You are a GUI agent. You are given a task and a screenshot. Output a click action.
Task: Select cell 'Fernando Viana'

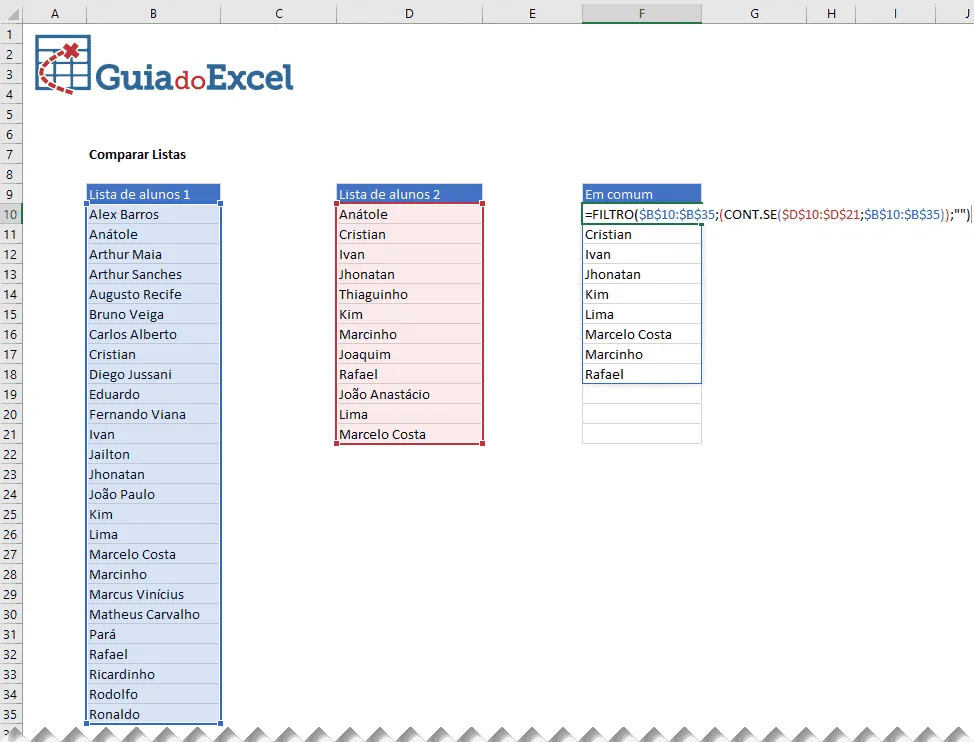pos(153,414)
